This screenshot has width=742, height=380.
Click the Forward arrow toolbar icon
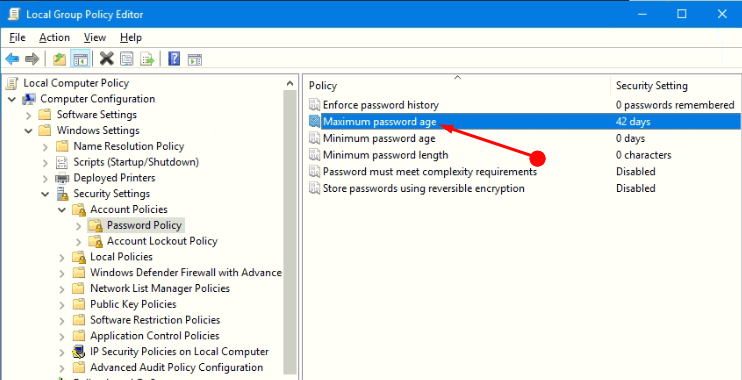[32, 59]
